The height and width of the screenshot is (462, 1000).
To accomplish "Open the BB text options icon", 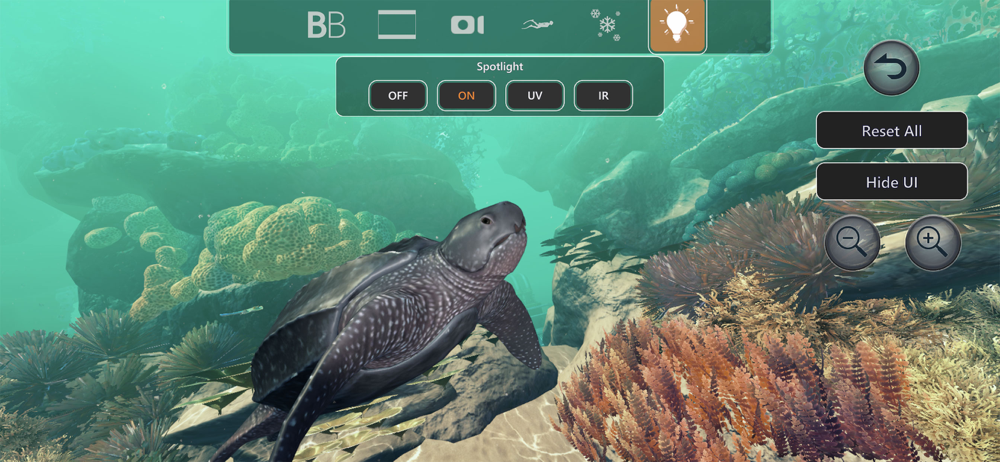I will (x=326, y=25).
